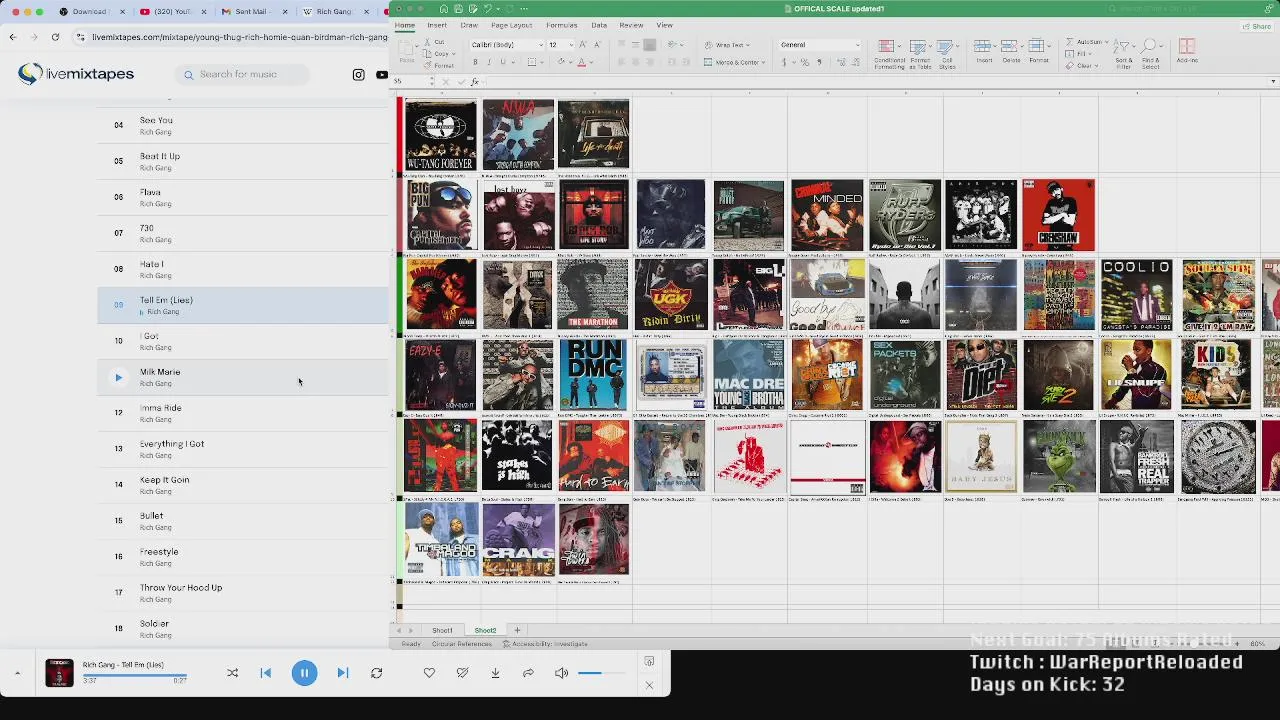Reload the livemixtapes page

click(55, 37)
